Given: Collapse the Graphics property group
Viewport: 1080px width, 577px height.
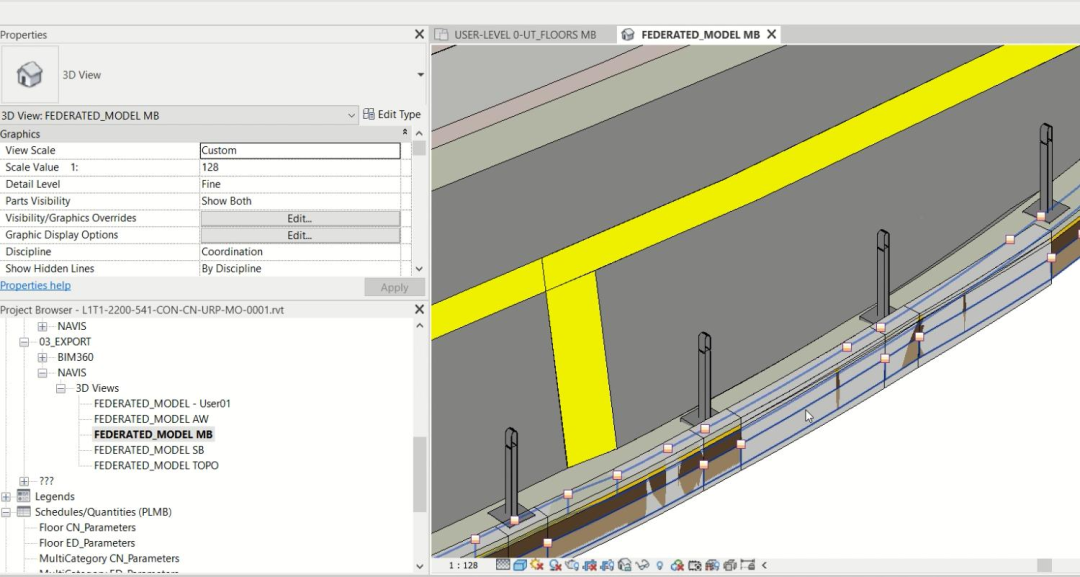Looking at the screenshot, I should point(405,134).
